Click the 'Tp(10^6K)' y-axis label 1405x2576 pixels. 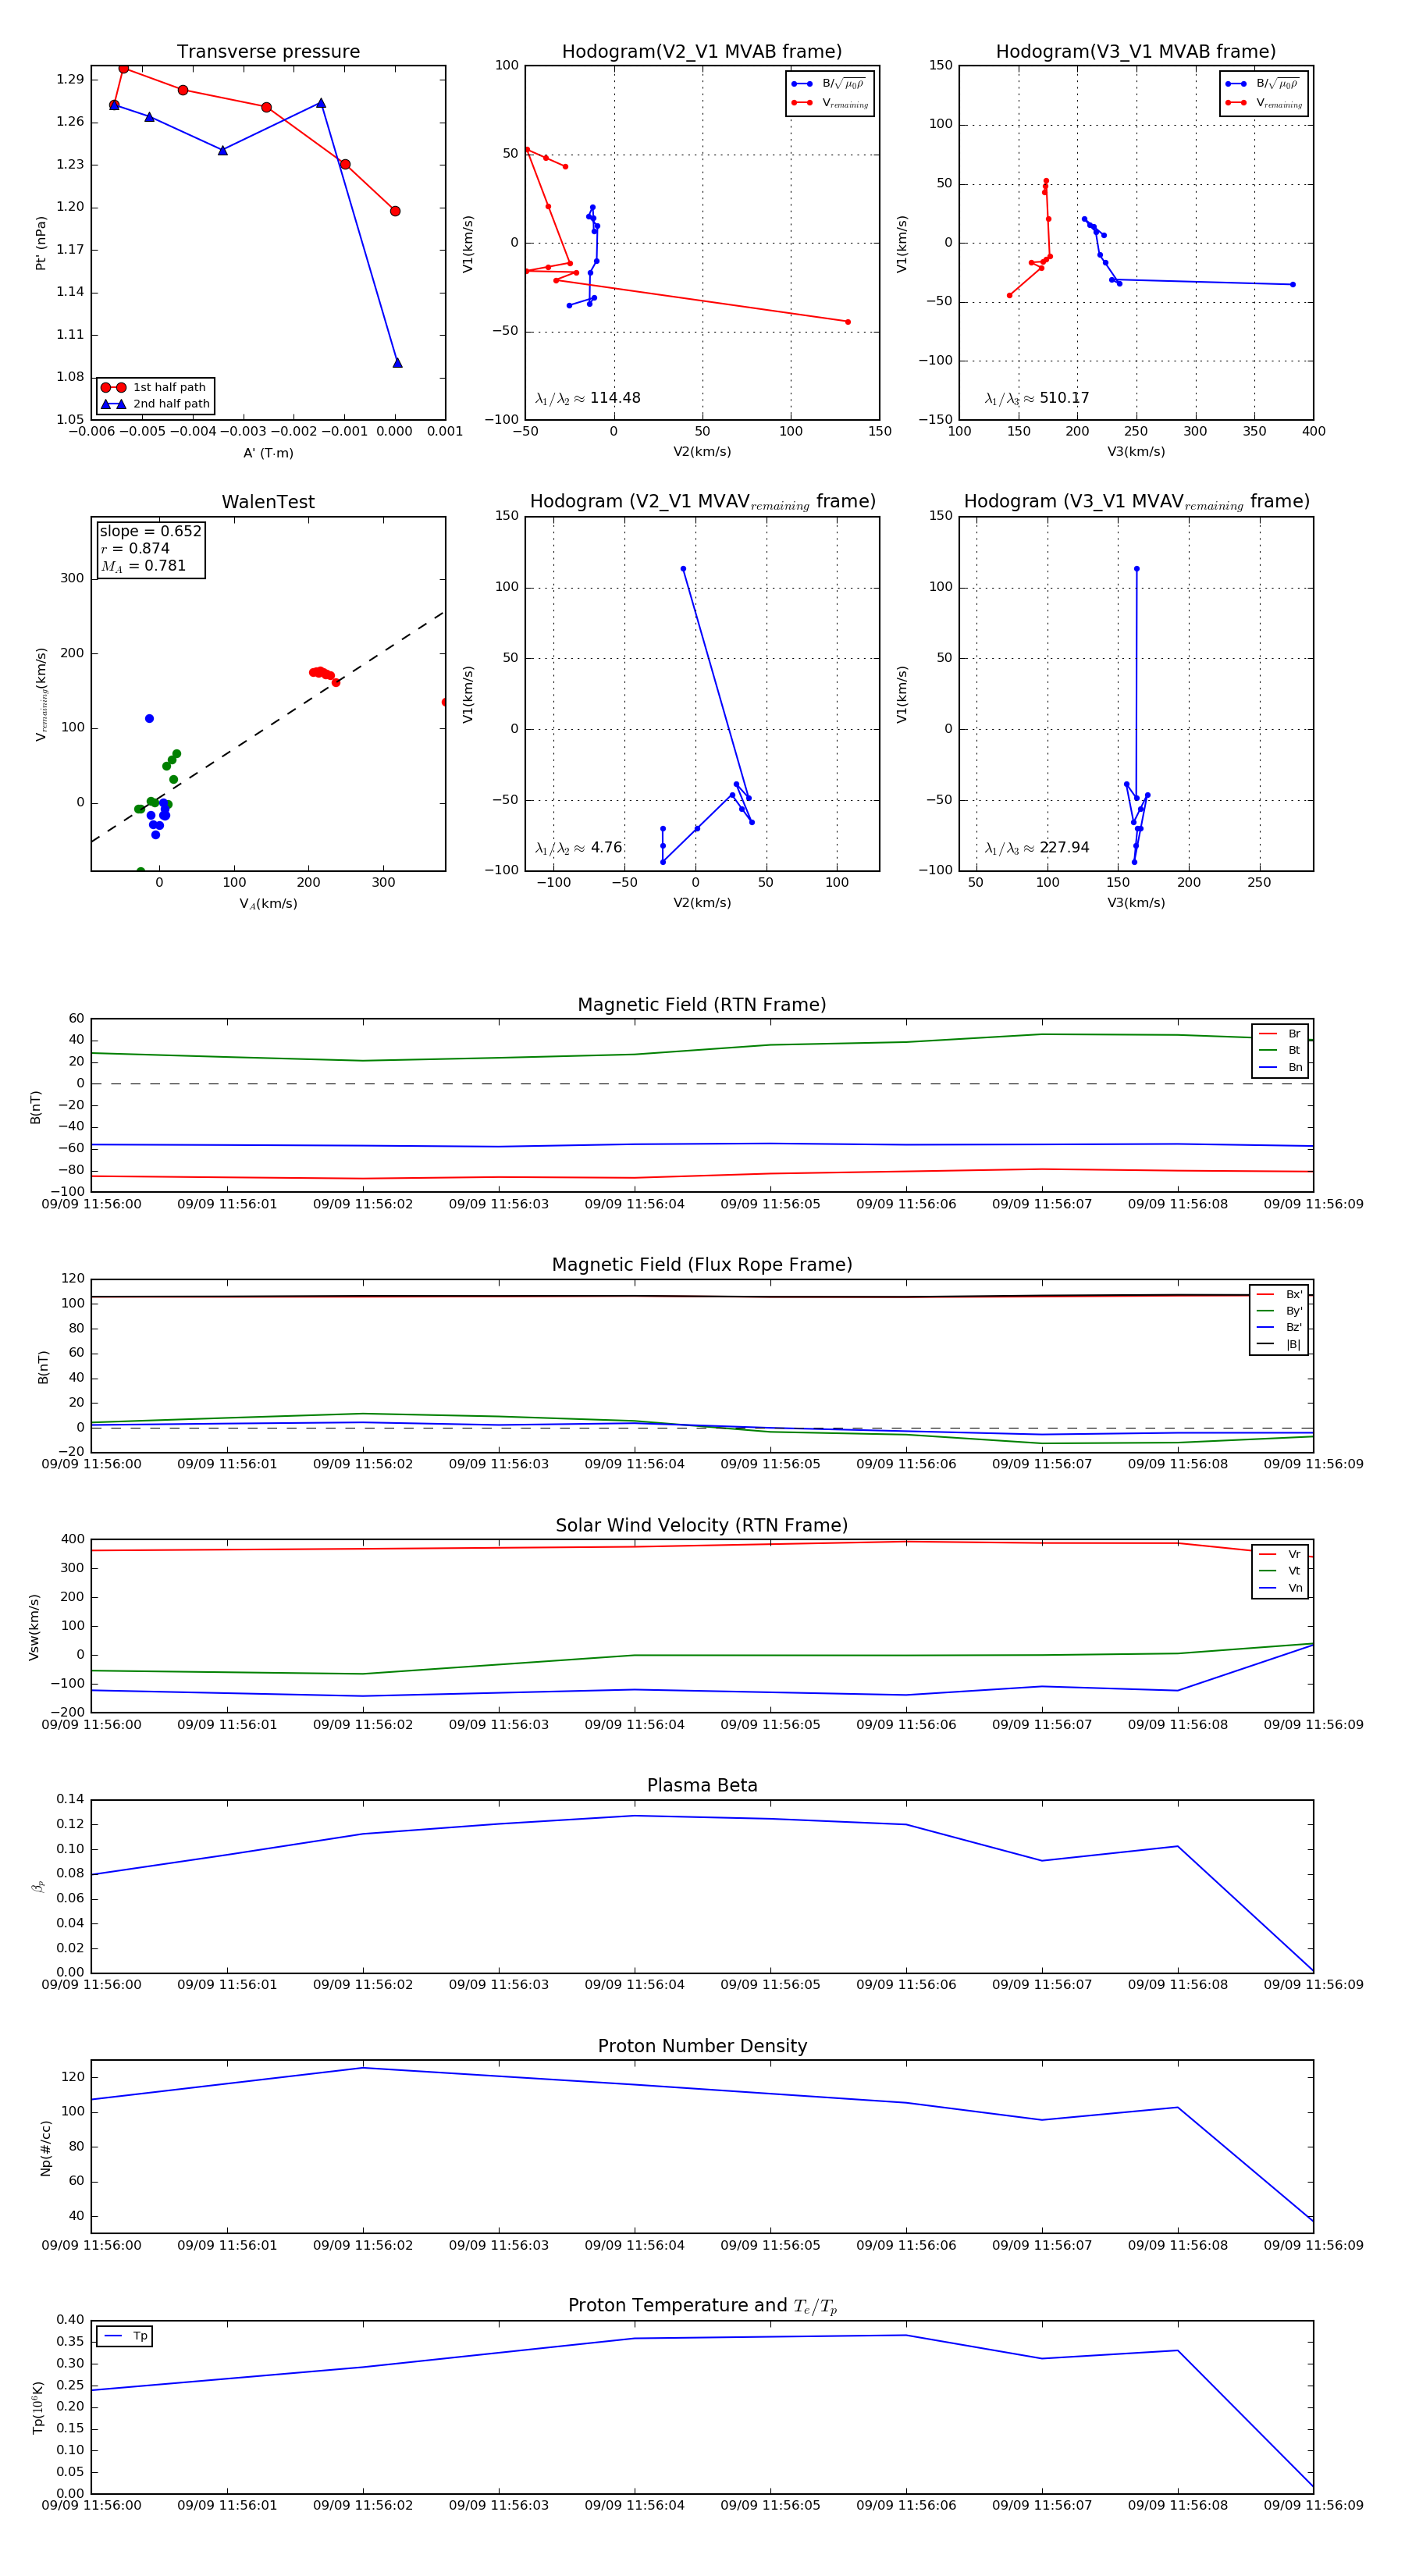click(x=38, y=2407)
